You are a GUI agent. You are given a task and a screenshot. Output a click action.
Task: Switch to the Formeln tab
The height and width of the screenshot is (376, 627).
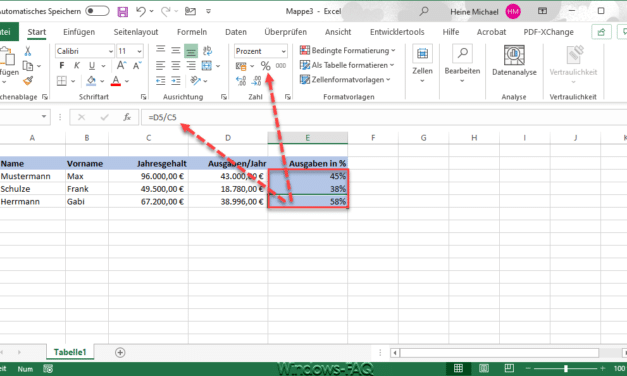pos(192,32)
